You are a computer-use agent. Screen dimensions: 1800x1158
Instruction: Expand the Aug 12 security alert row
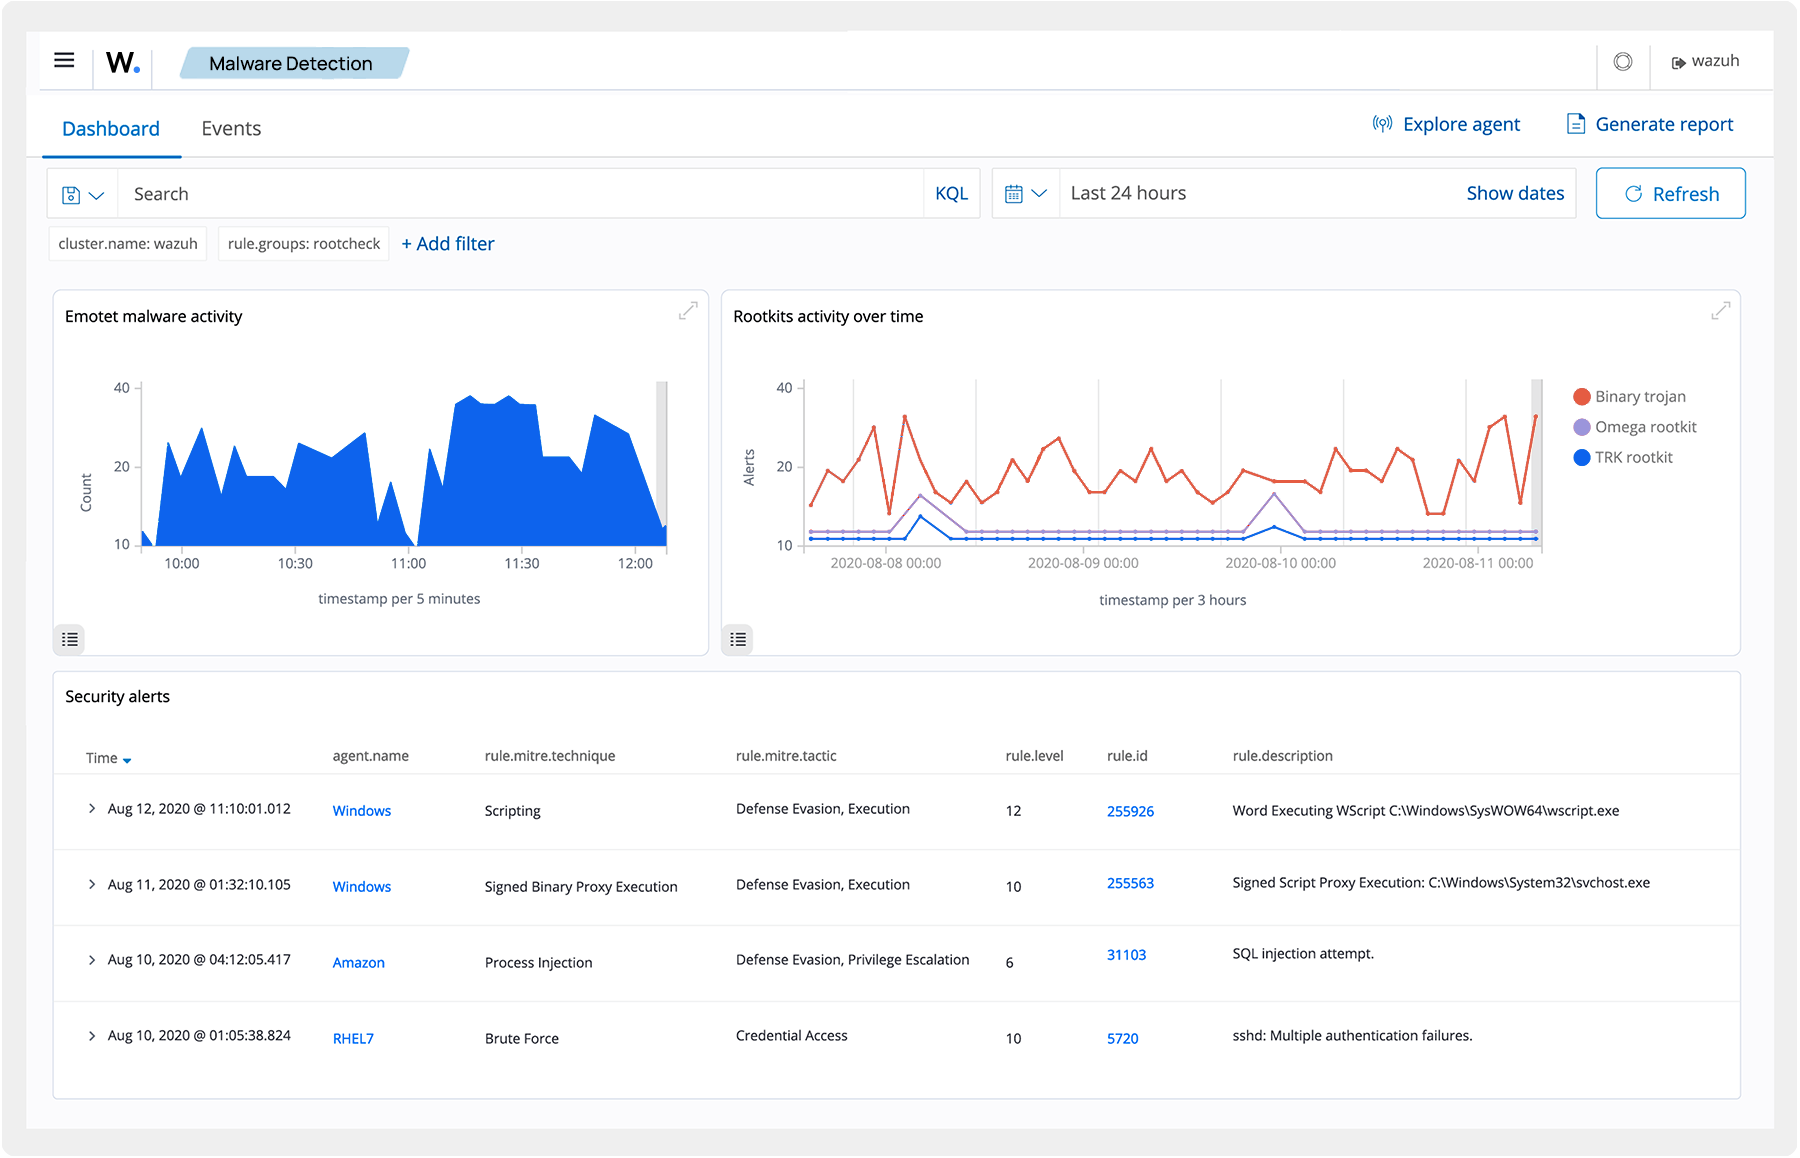click(92, 810)
